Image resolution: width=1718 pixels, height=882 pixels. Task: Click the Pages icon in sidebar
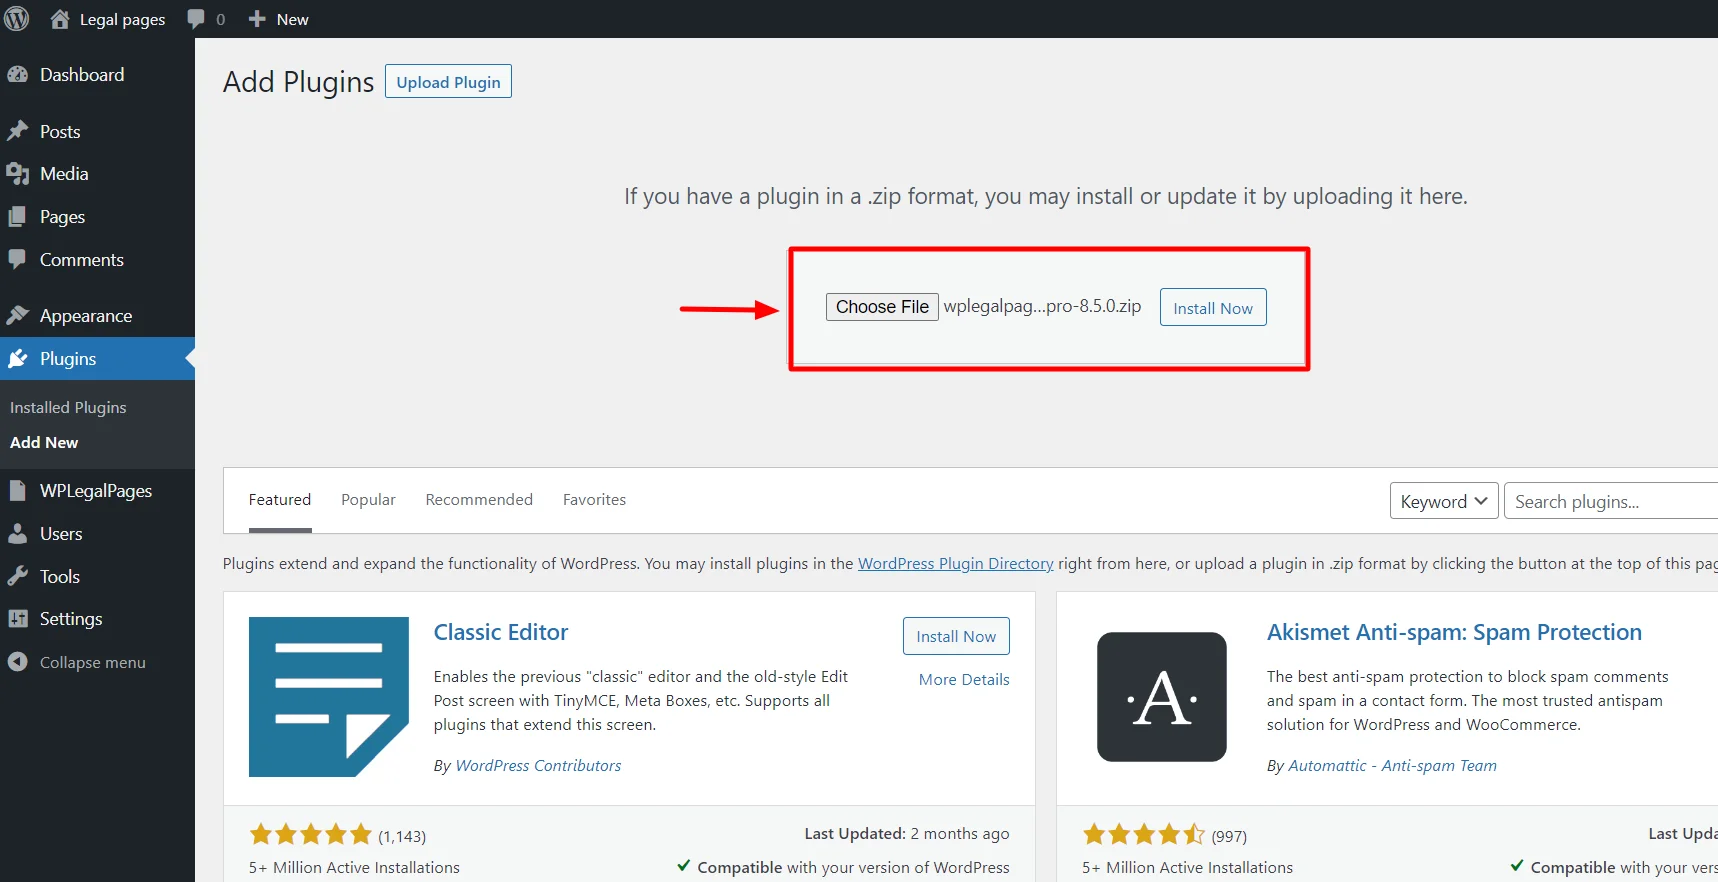coord(18,217)
